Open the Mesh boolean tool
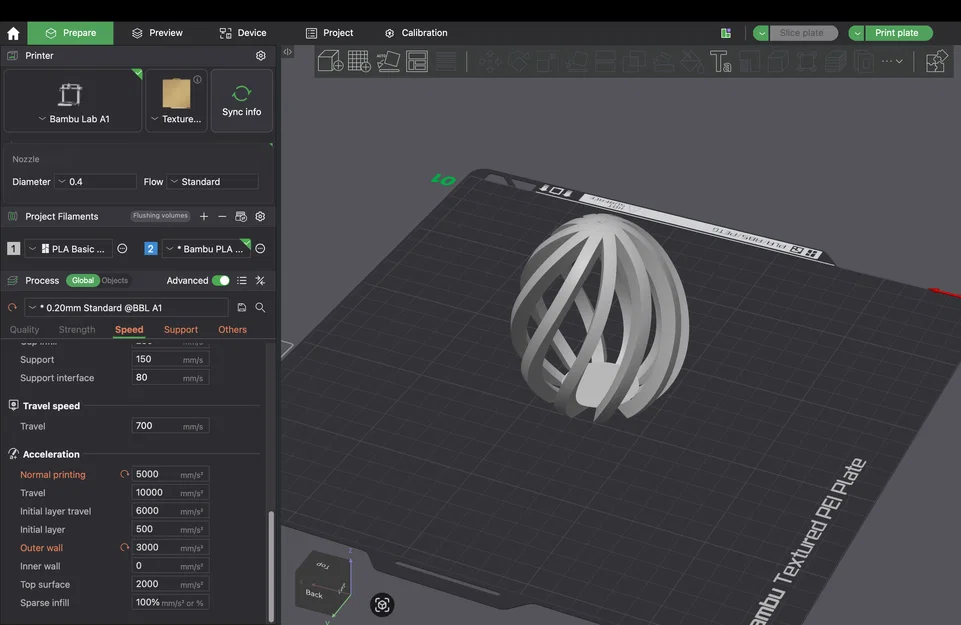 click(634, 61)
